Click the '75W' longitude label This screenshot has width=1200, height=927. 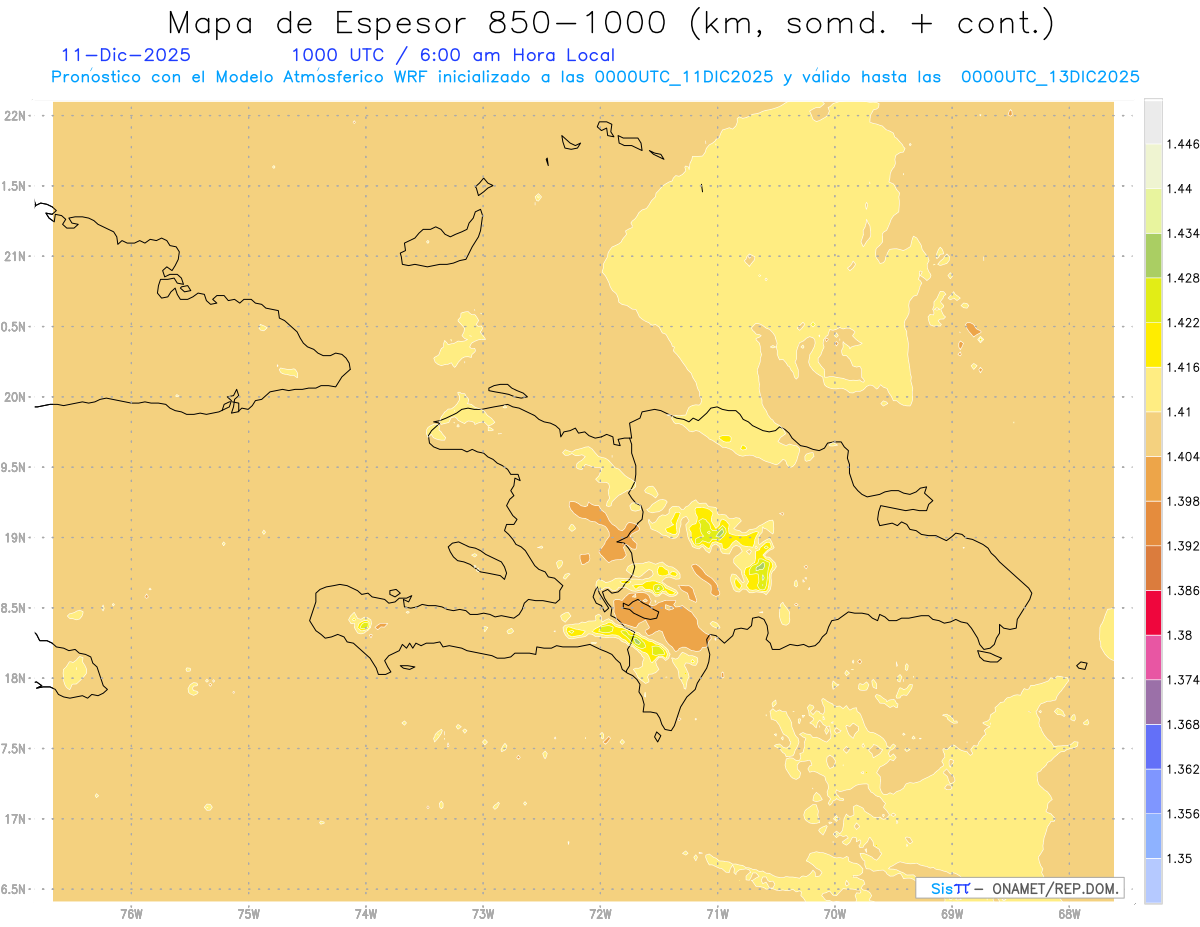pyautogui.click(x=249, y=914)
